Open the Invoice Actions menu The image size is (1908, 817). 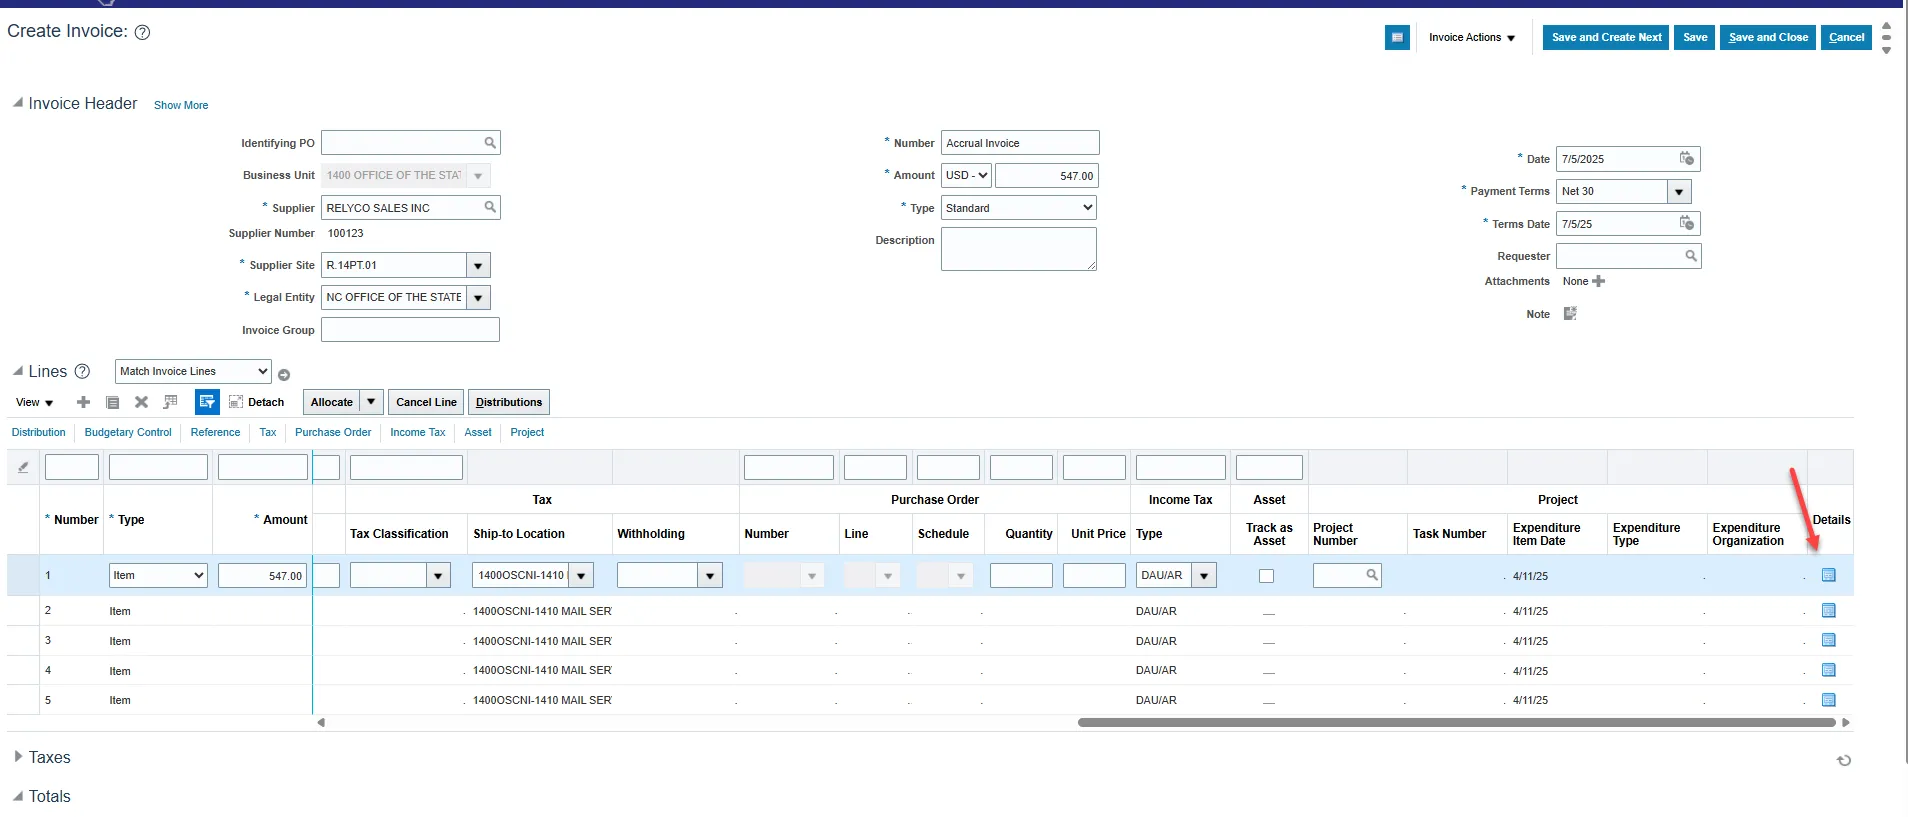click(1471, 38)
